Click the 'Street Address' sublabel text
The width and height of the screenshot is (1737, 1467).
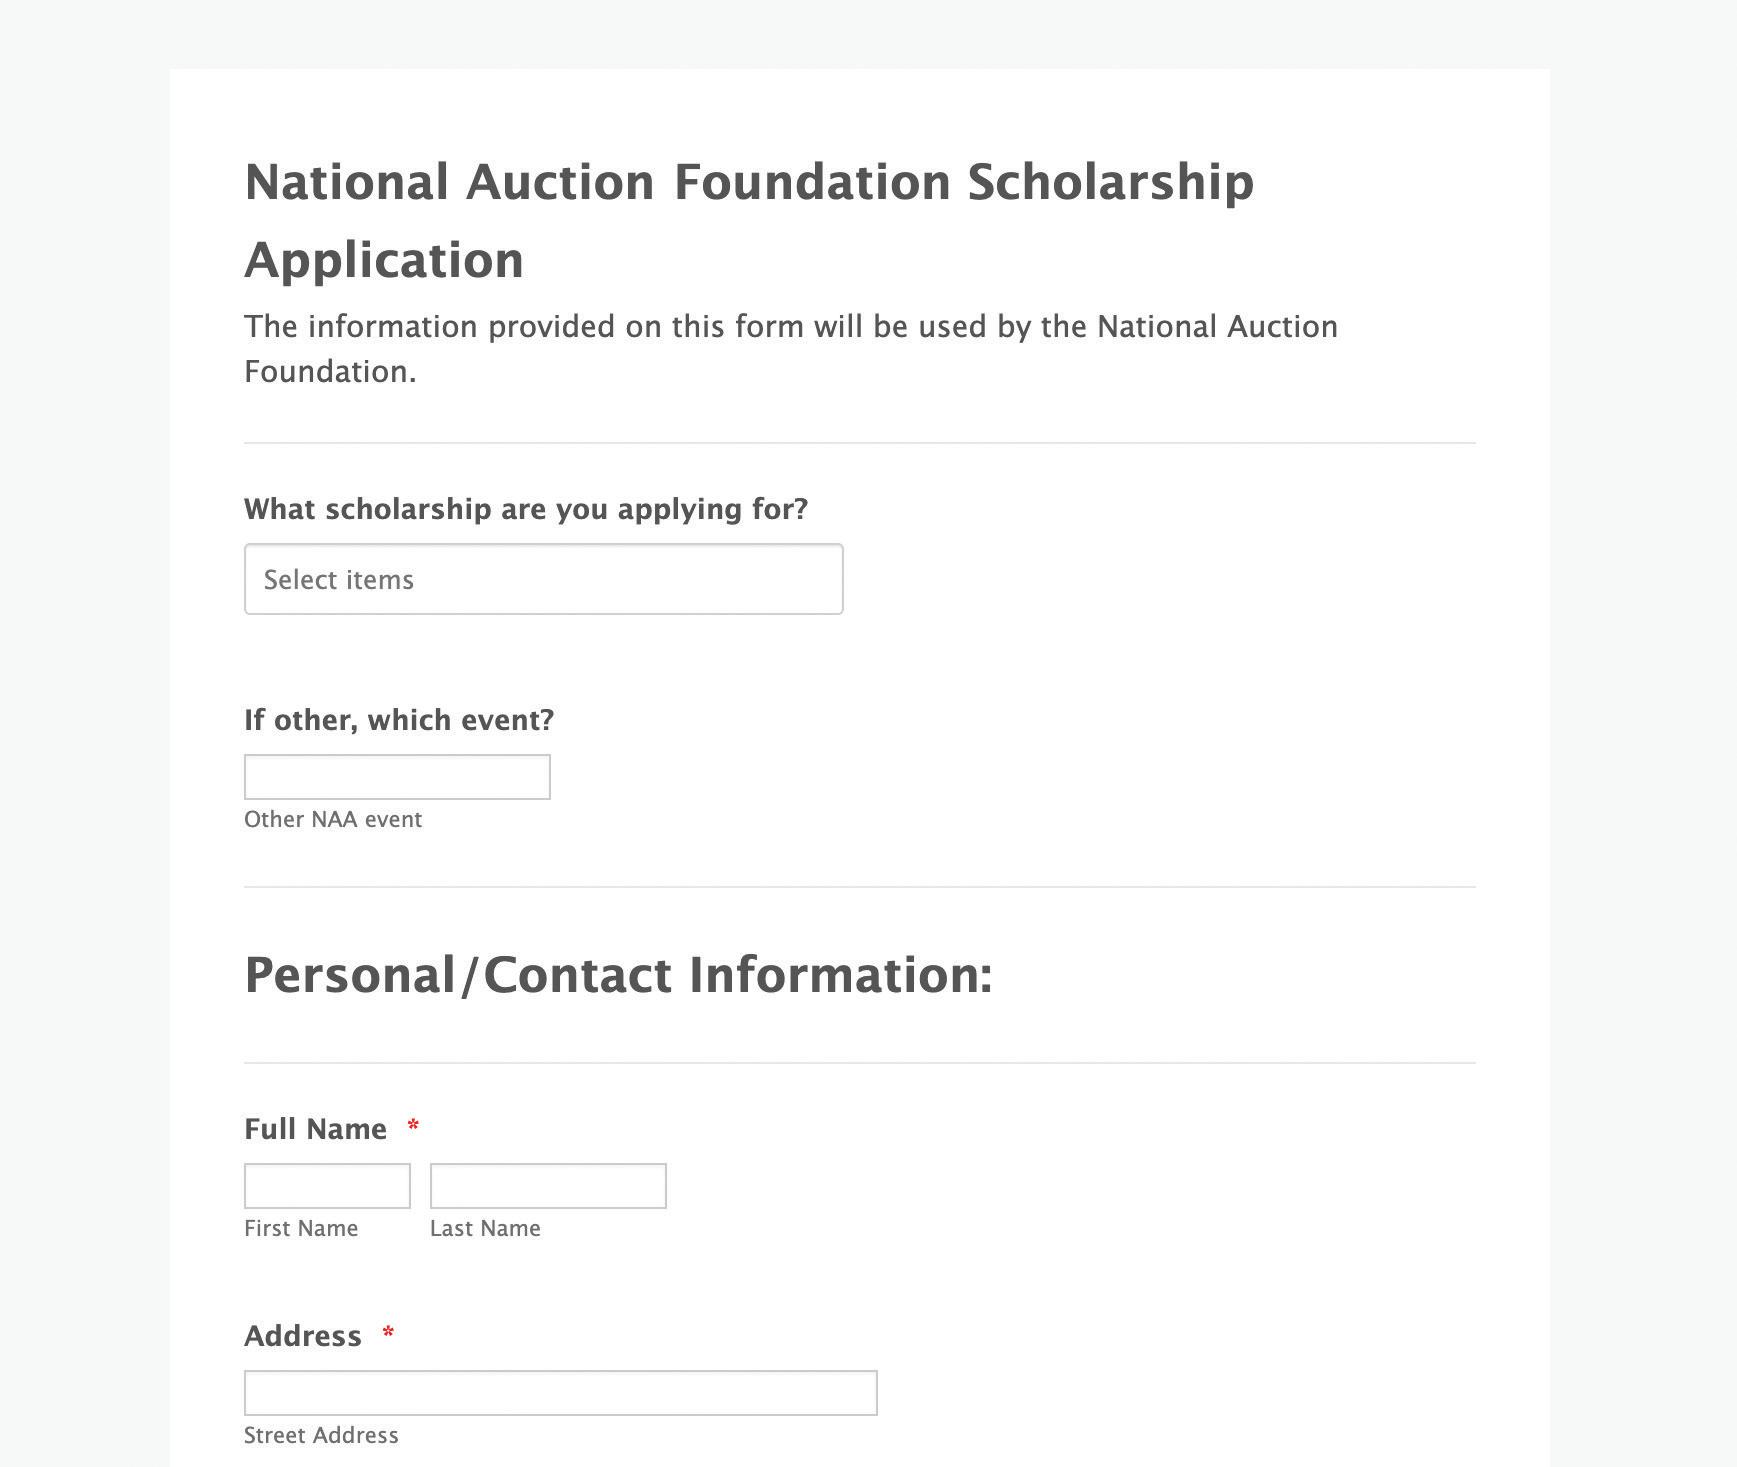(x=321, y=1435)
